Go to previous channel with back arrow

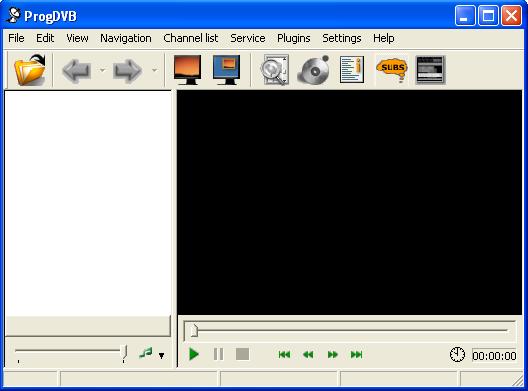pos(77,70)
